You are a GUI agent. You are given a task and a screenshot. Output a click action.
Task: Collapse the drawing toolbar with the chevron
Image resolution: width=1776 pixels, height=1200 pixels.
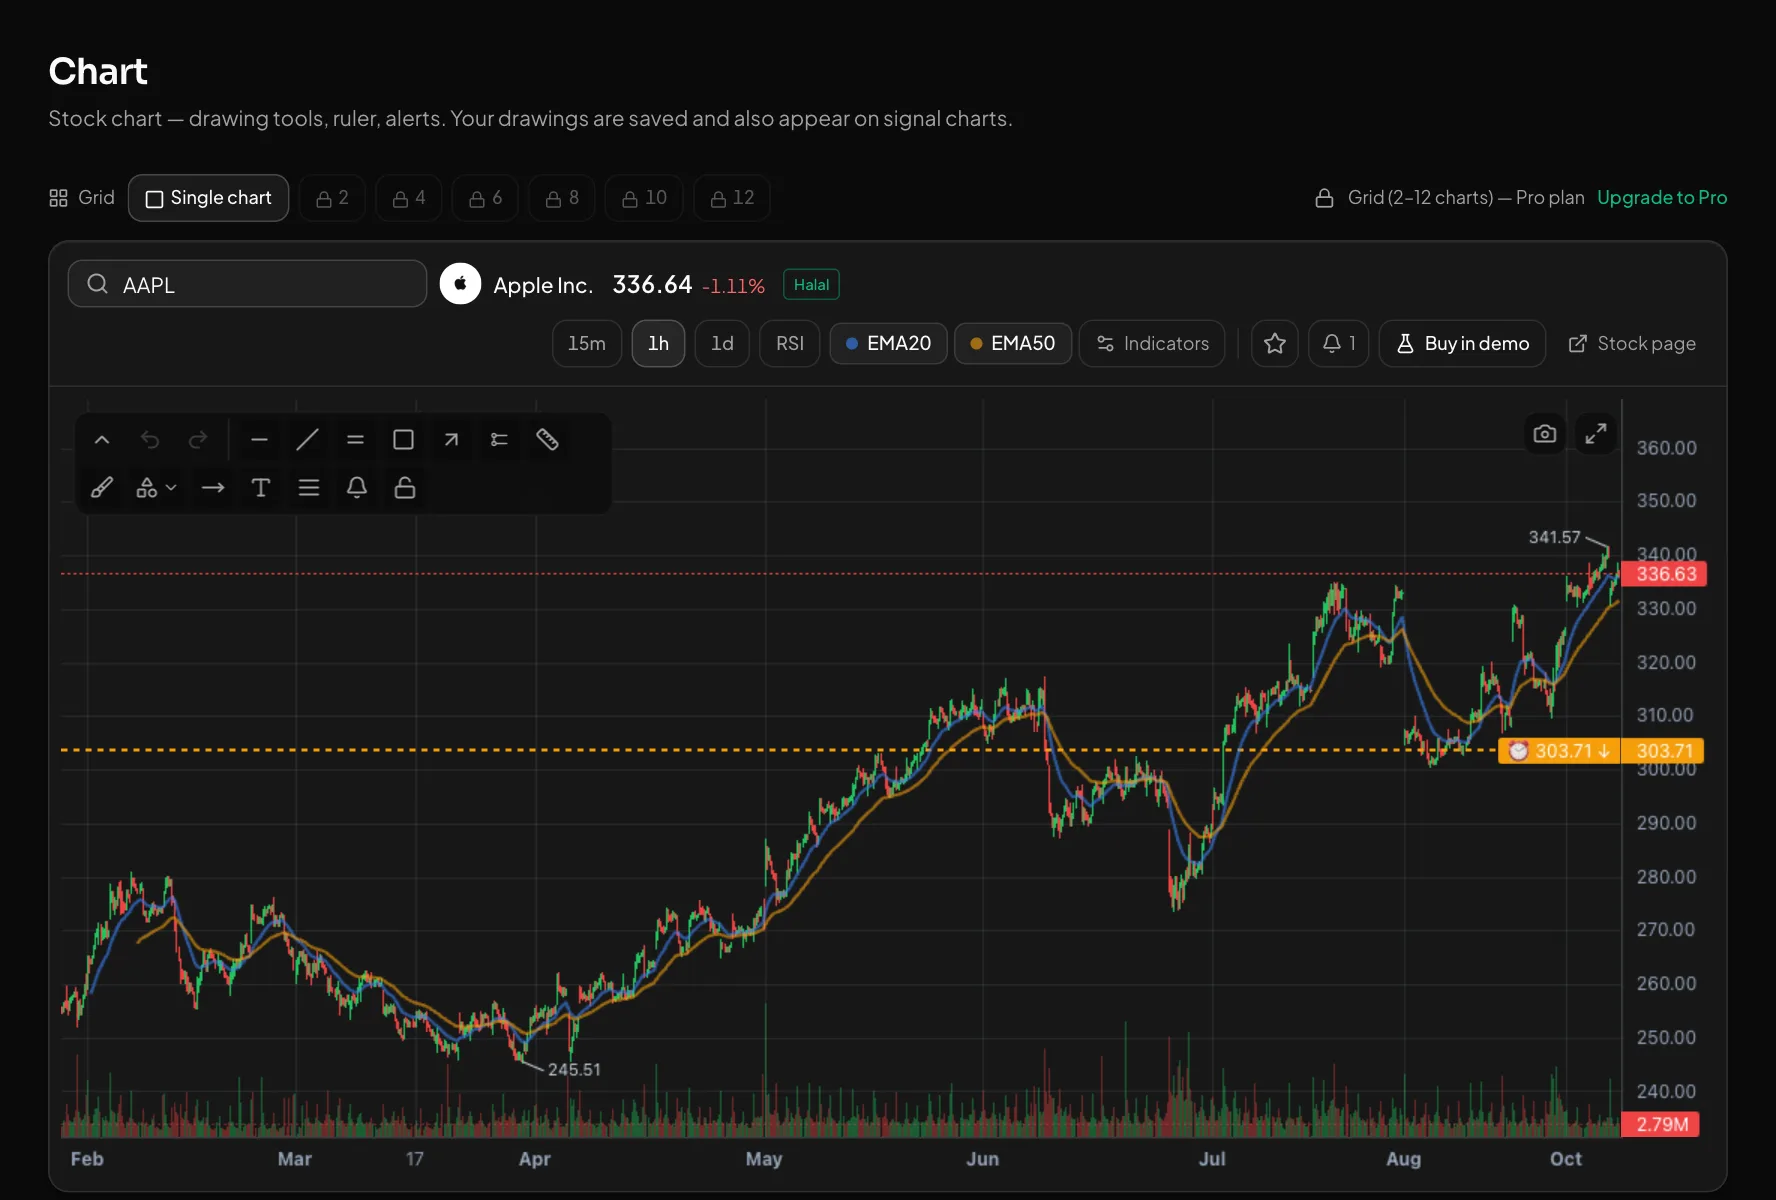coord(102,440)
